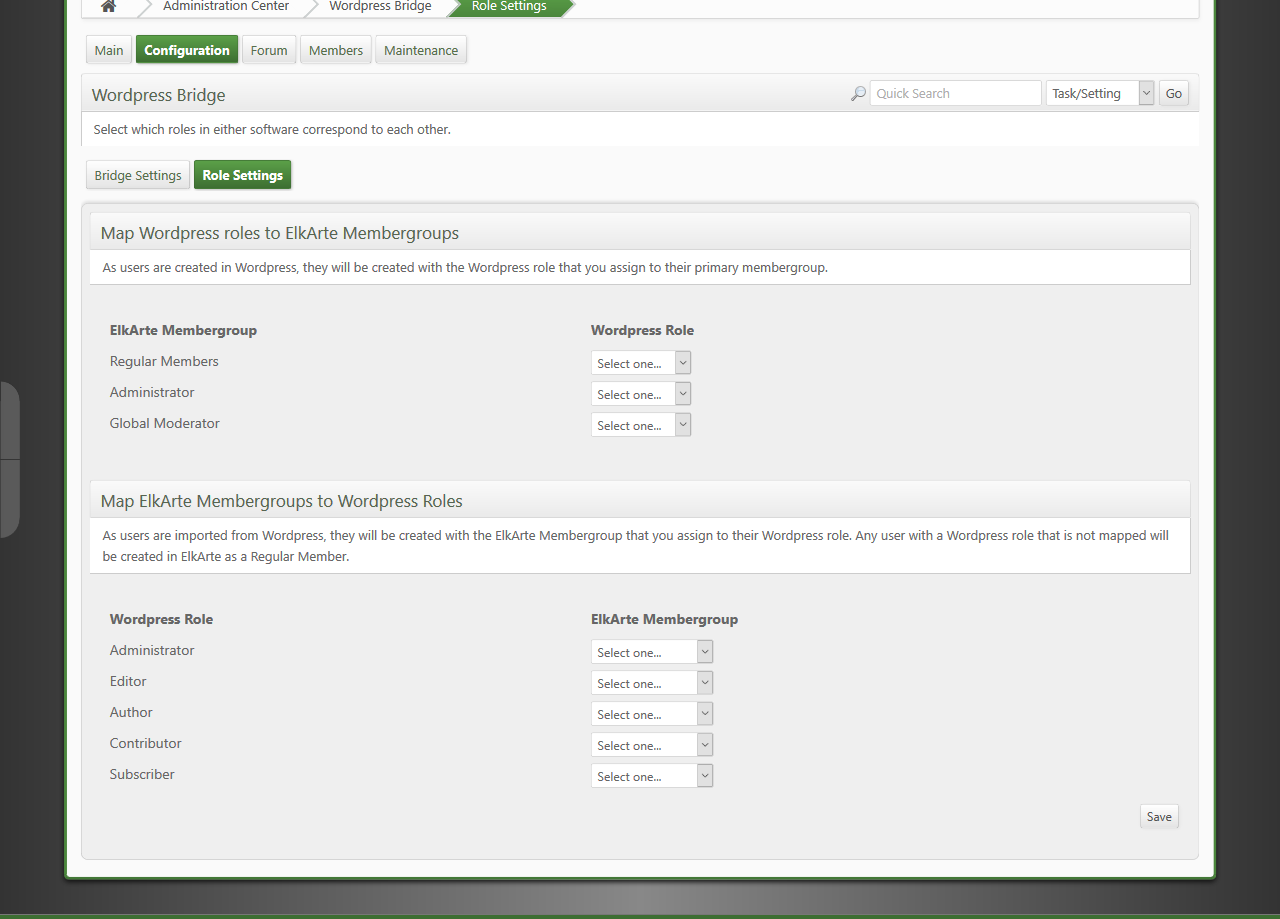Open Wordpress role dropdown for Administrator membergroup
The height and width of the screenshot is (919, 1280).
tap(641, 394)
